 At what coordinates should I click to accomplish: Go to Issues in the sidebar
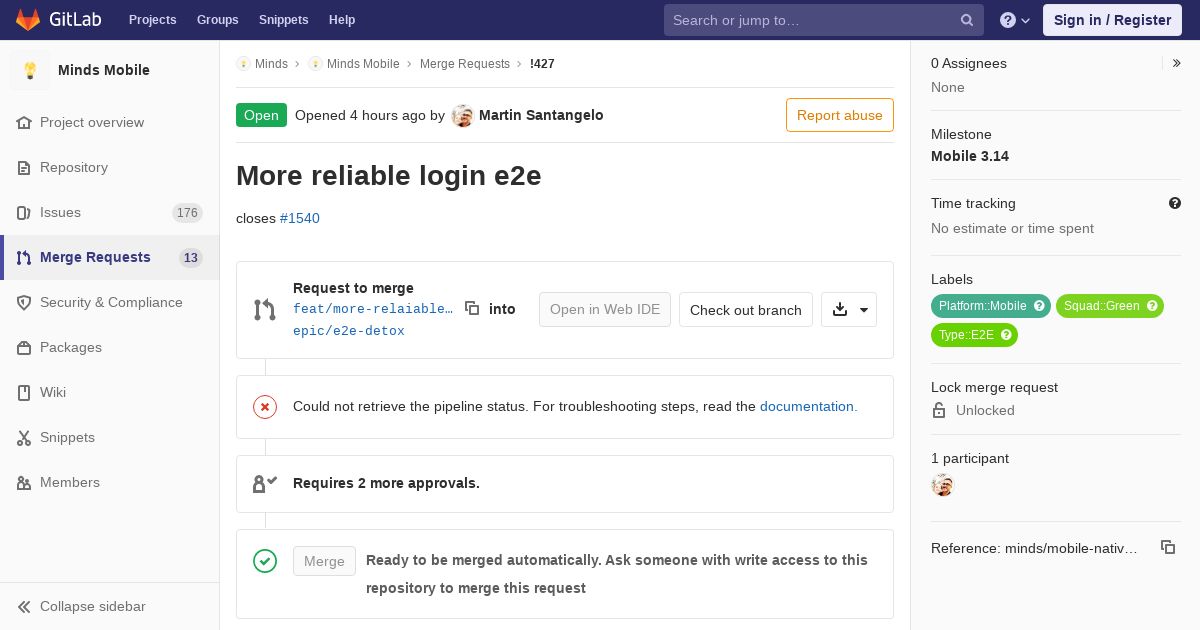click(110, 212)
